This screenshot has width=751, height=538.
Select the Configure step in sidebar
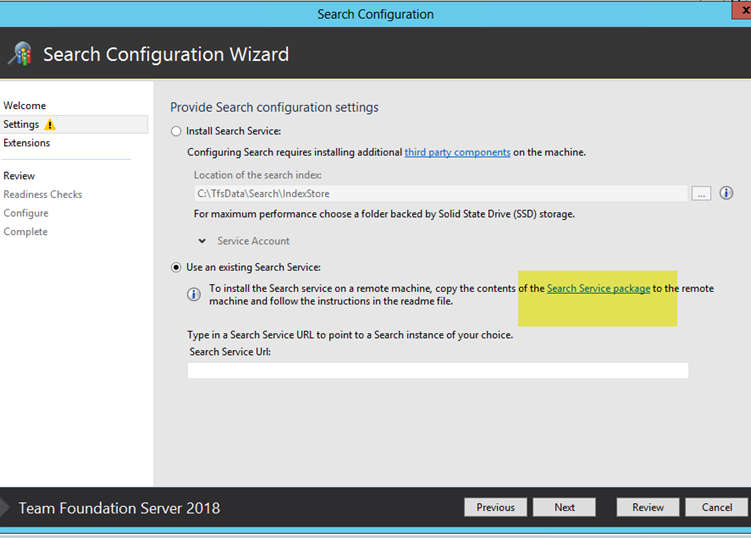click(x=26, y=213)
